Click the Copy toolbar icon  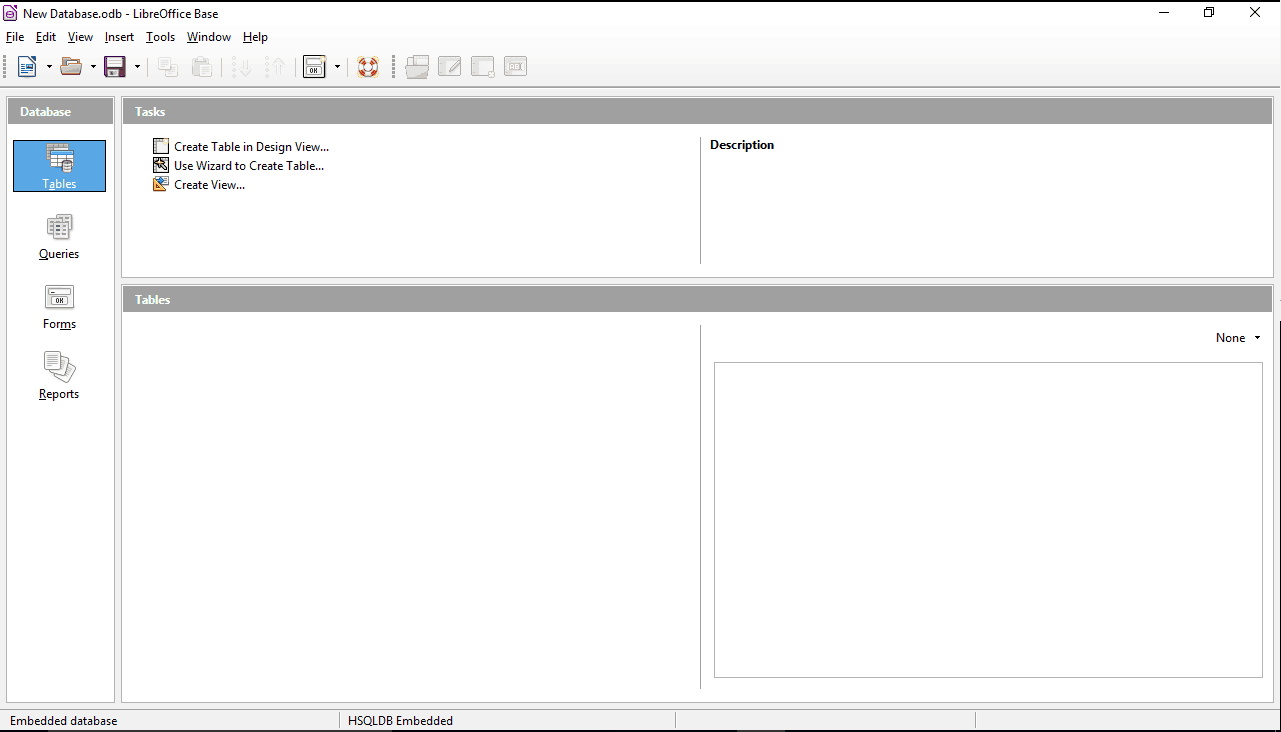(168, 67)
